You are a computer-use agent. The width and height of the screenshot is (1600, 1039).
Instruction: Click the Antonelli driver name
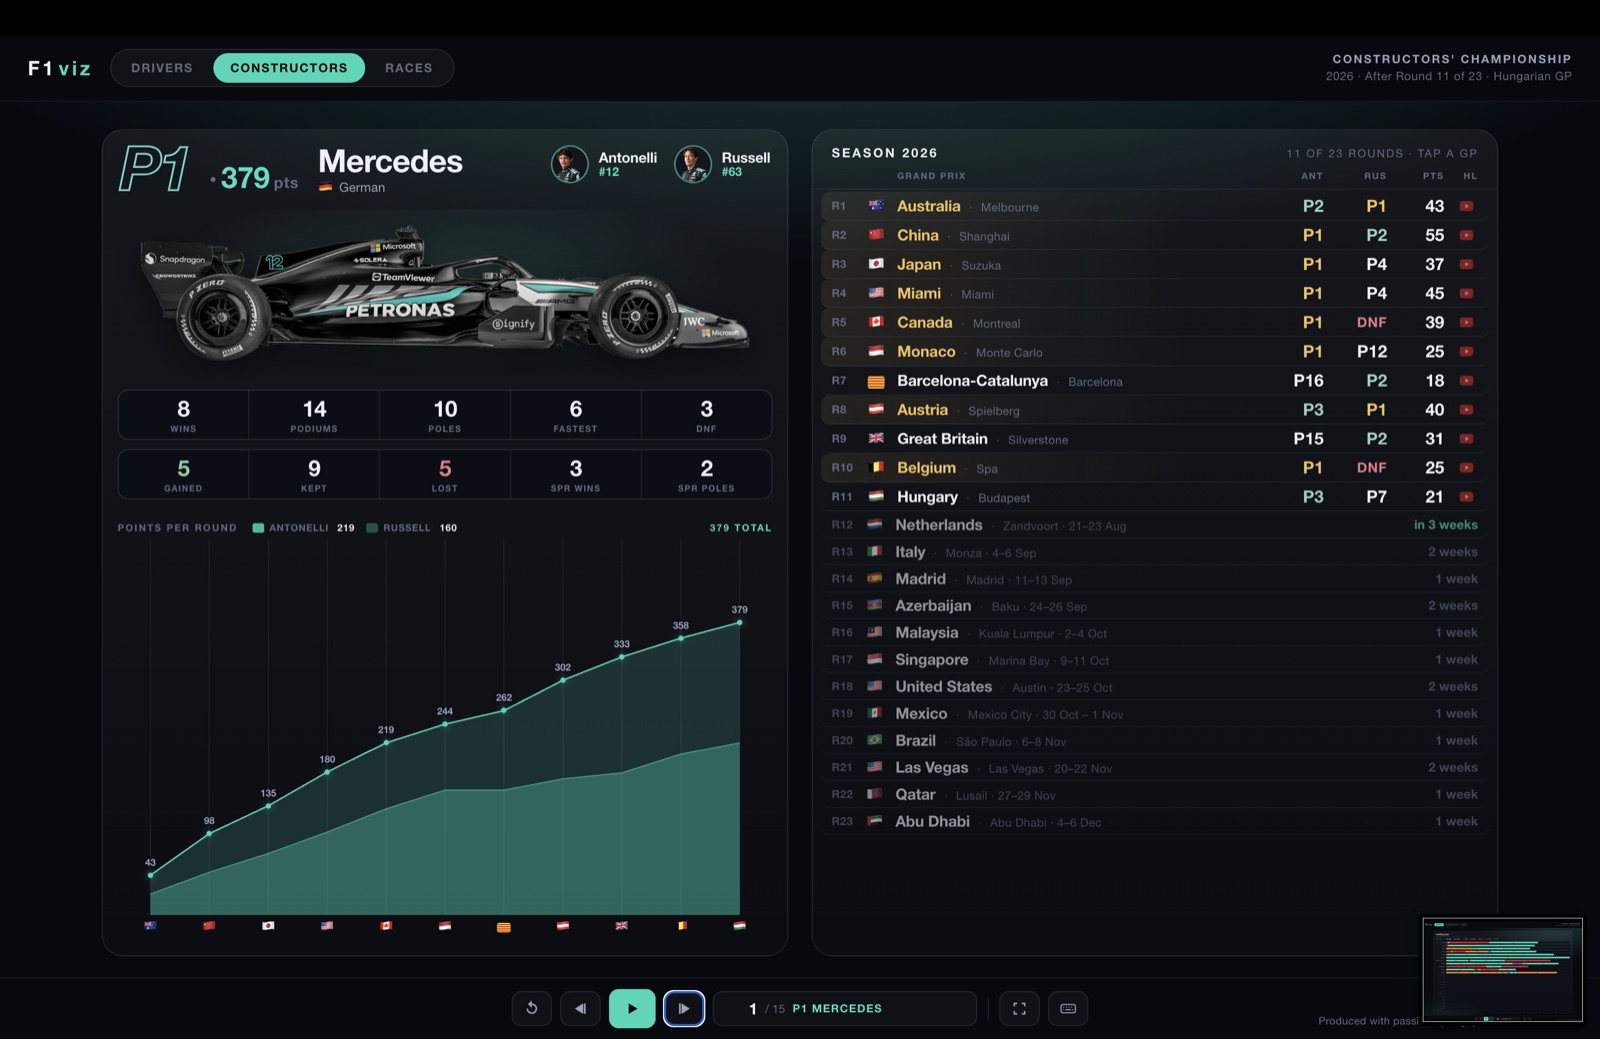coord(628,158)
